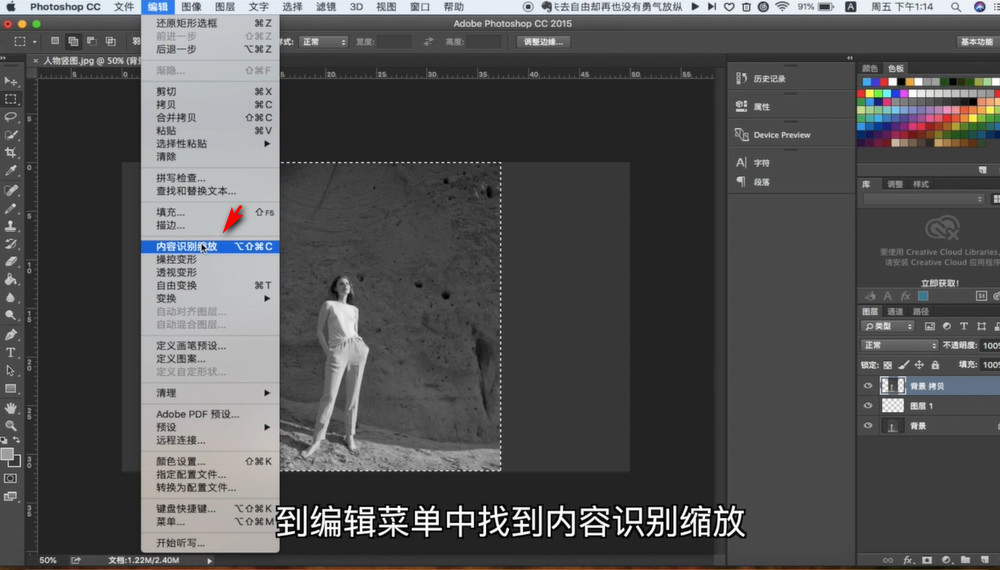Toggle lock transparent pixels
This screenshot has width=1000, height=570.
tap(887, 365)
